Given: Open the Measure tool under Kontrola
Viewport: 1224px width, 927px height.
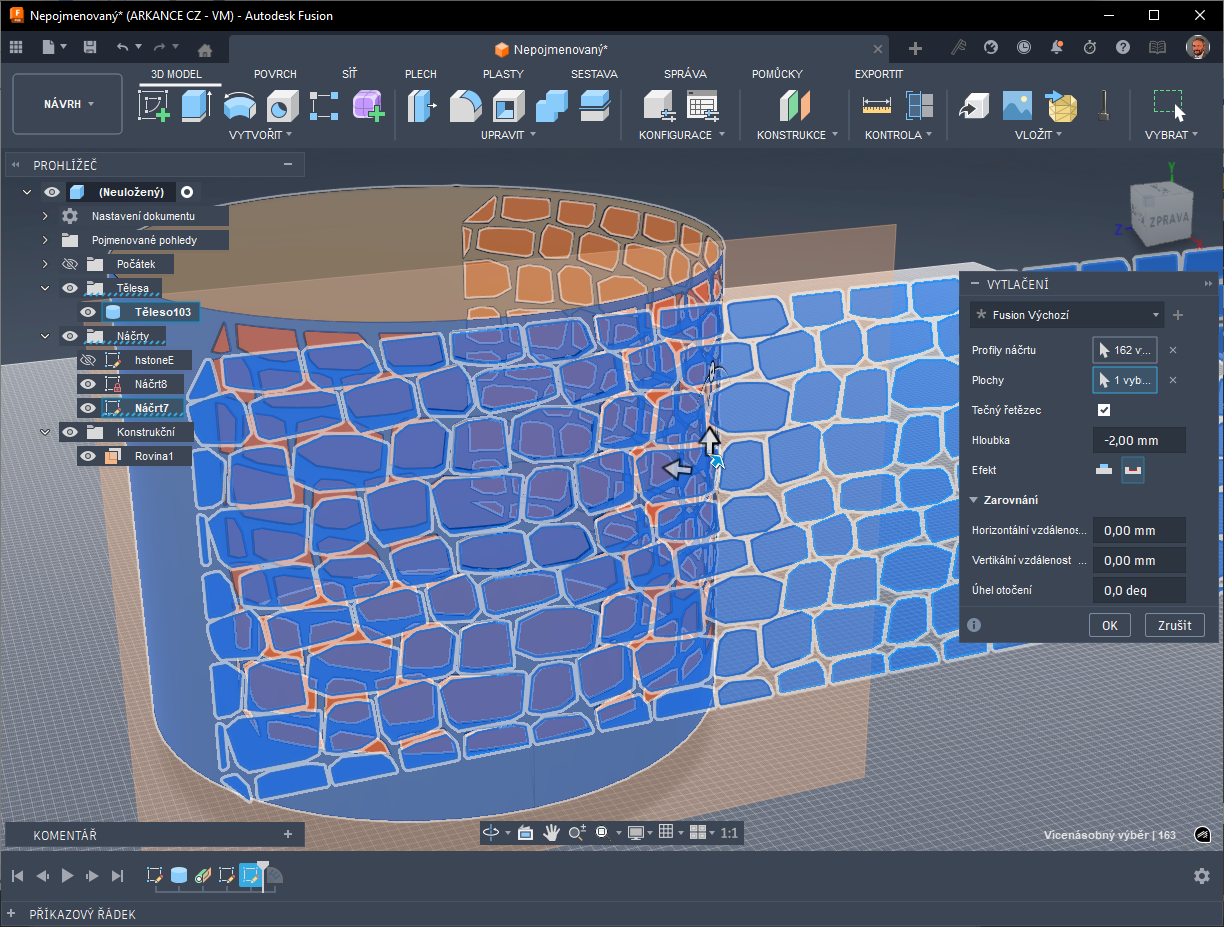Looking at the screenshot, I should 876,105.
